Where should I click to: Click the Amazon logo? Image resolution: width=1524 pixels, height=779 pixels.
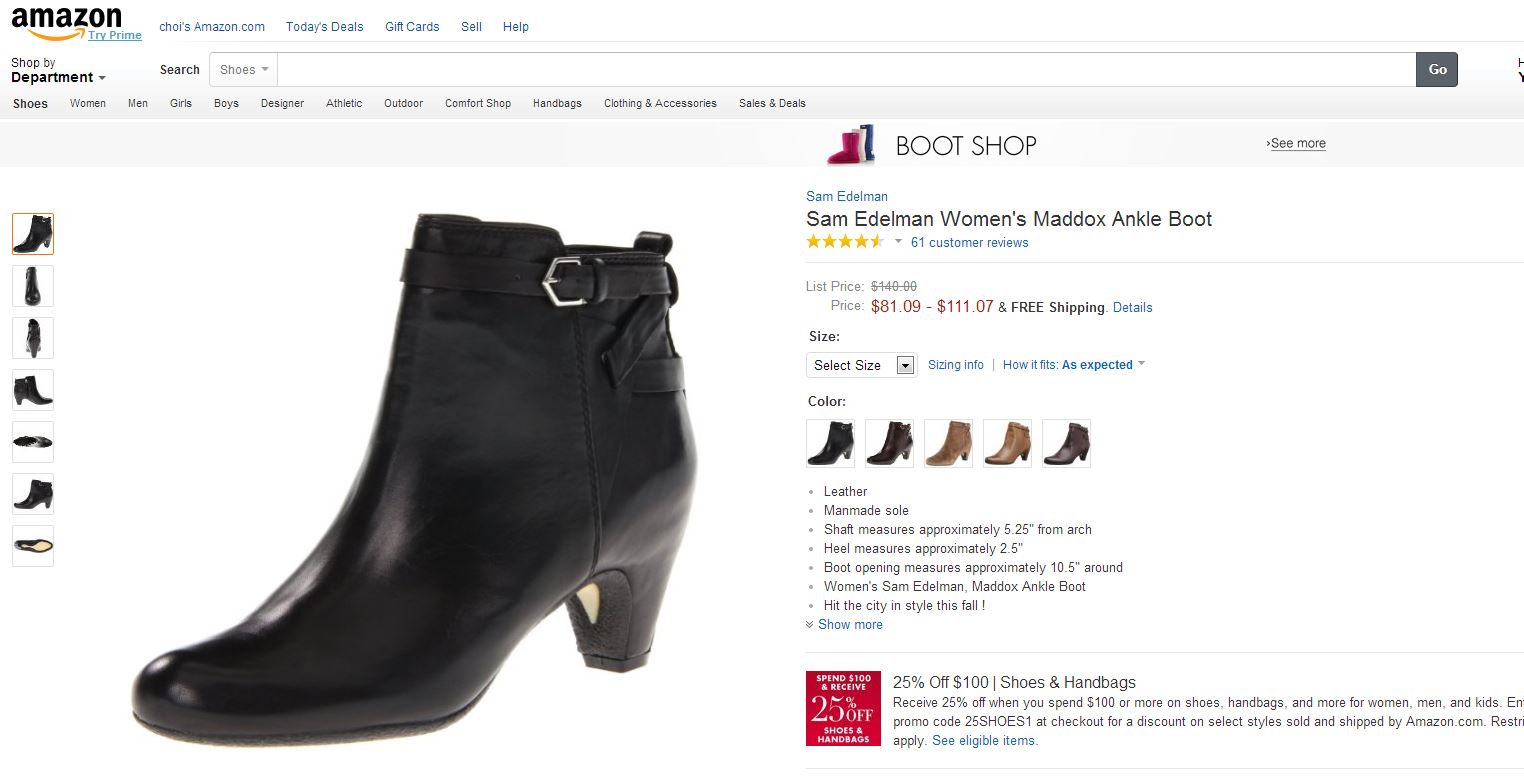pyautogui.click(x=66, y=22)
